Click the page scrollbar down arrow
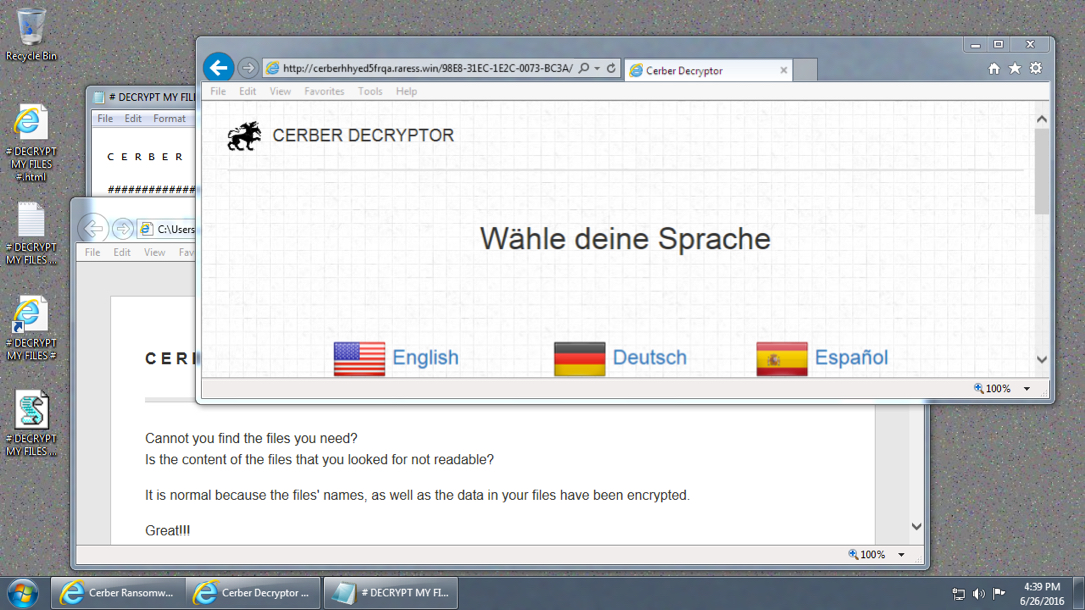 tap(1041, 360)
